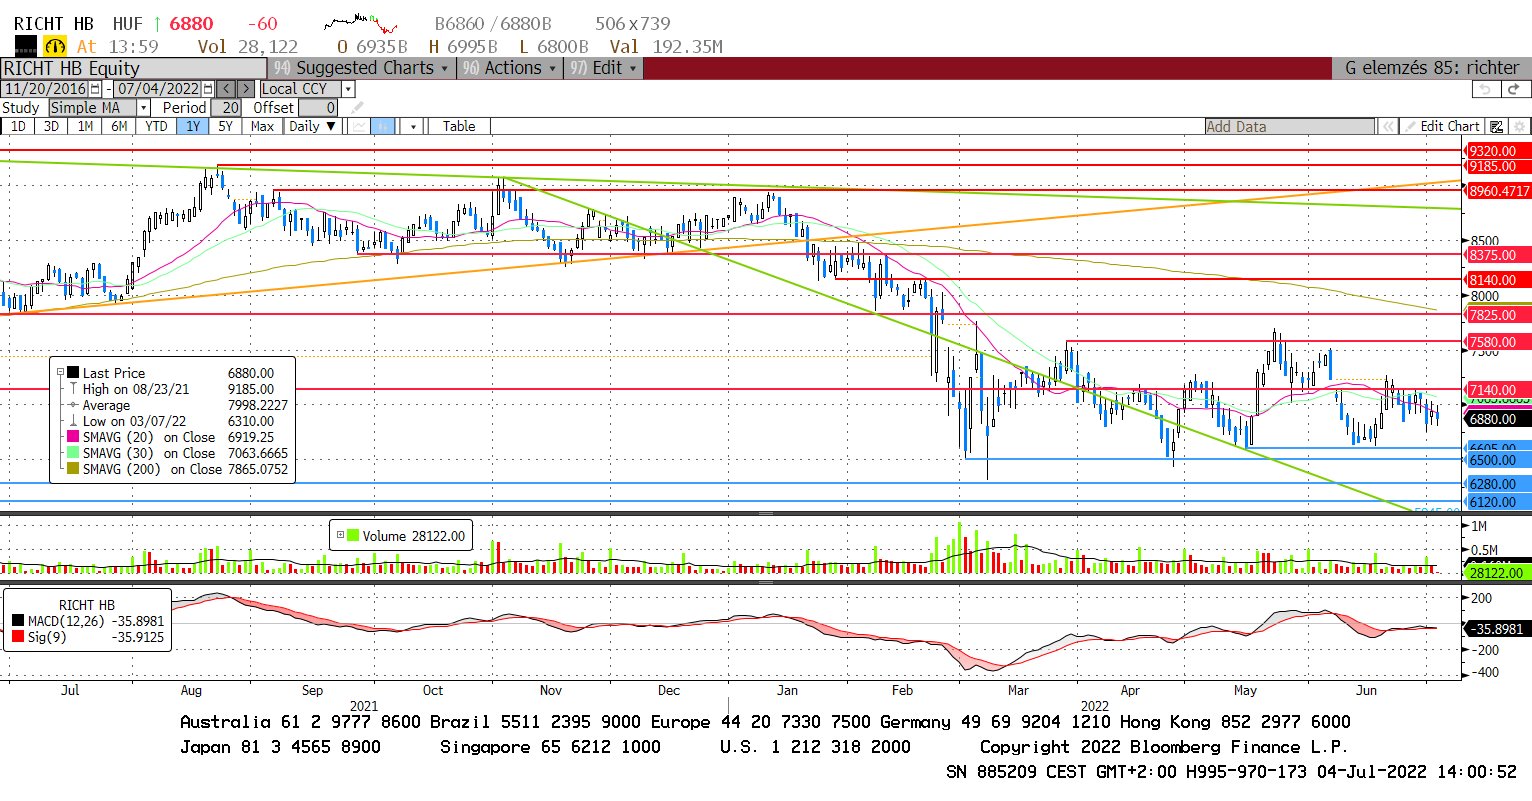Click the black square icon in the header
The width and height of the screenshot is (1532, 801).
pos(26,46)
